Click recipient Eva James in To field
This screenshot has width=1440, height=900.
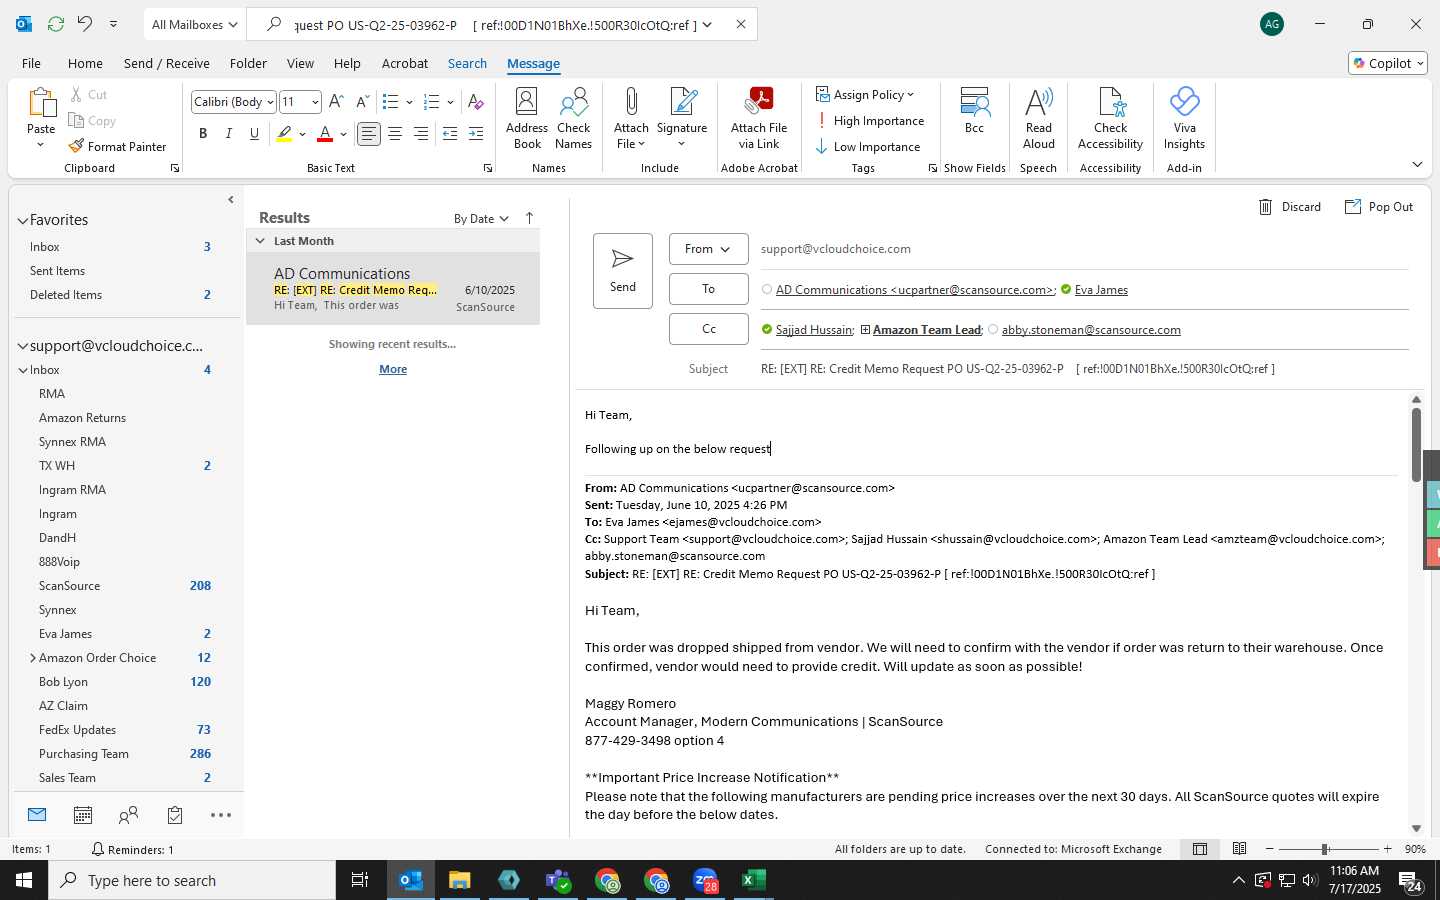pyautogui.click(x=1101, y=290)
